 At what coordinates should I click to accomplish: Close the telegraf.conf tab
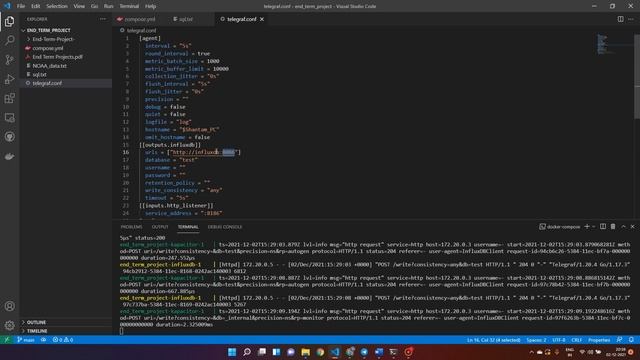tap(262, 19)
